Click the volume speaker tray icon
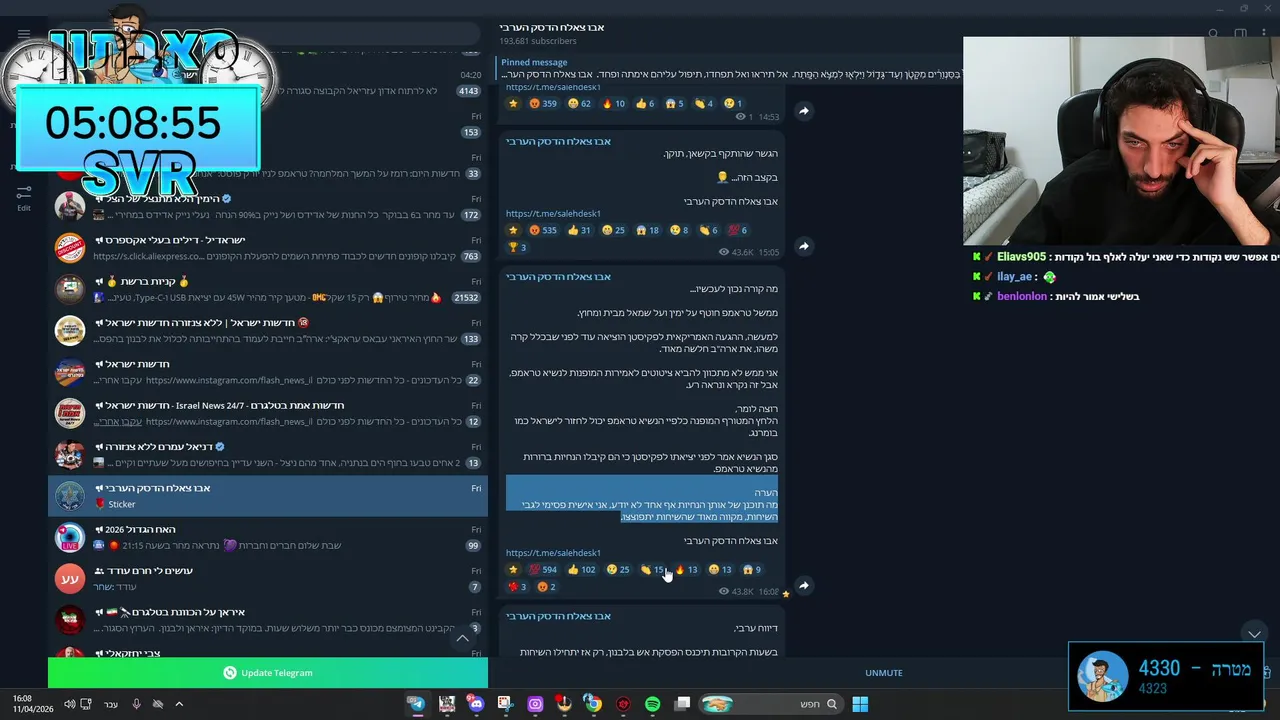Screen dimensions: 1280x720 point(69,704)
